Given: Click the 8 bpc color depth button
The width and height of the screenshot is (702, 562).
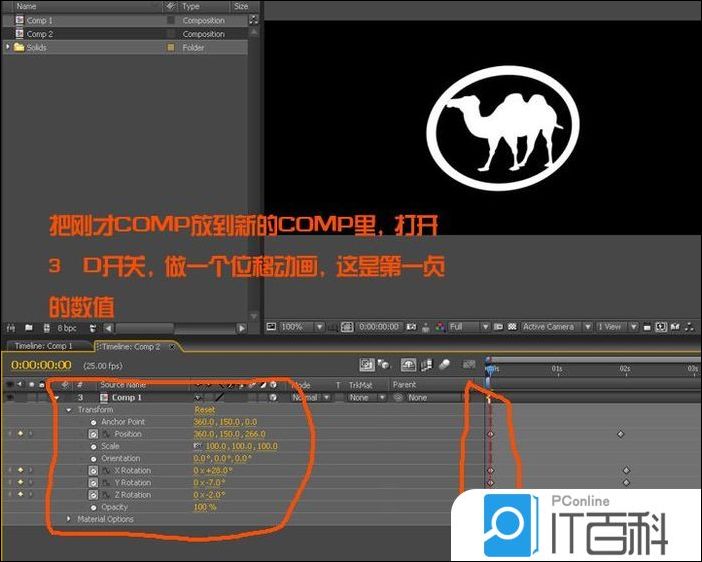Looking at the screenshot, I should coord(67,328).
